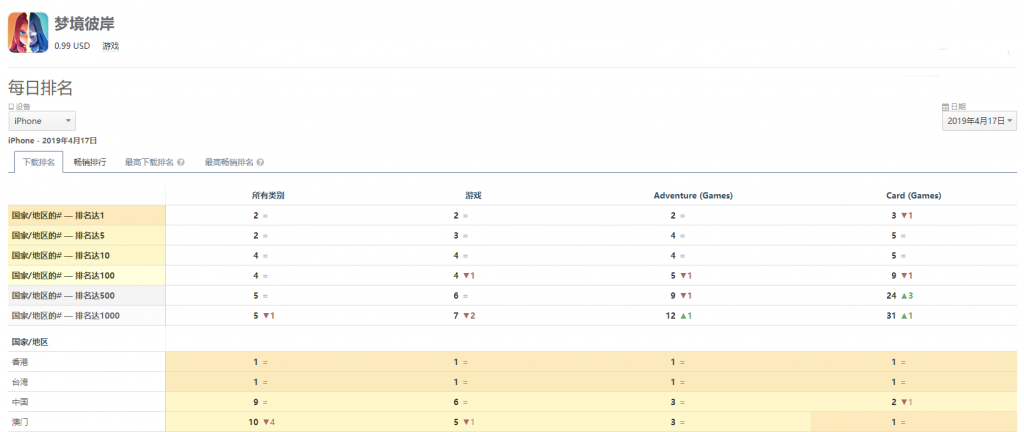Click the 台湾 country row
1024x432 pixels.
coord(513,382)
